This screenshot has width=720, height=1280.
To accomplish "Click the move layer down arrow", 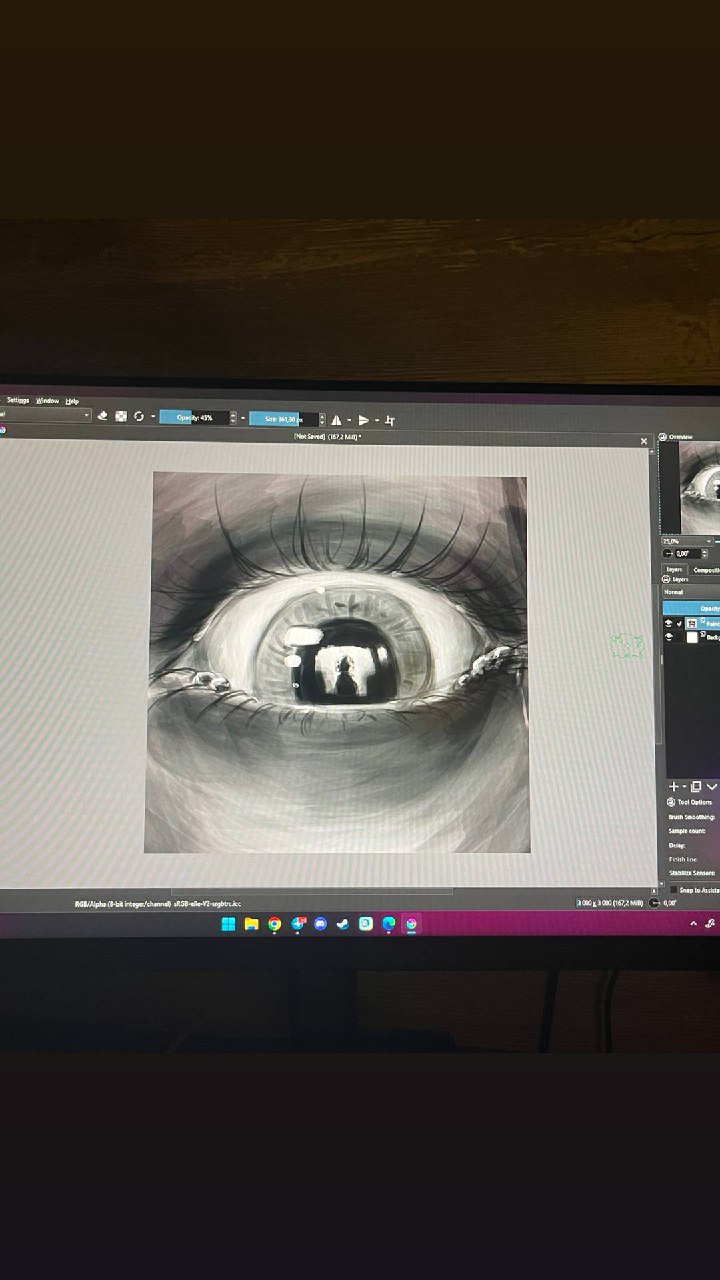I will (712, 786).
